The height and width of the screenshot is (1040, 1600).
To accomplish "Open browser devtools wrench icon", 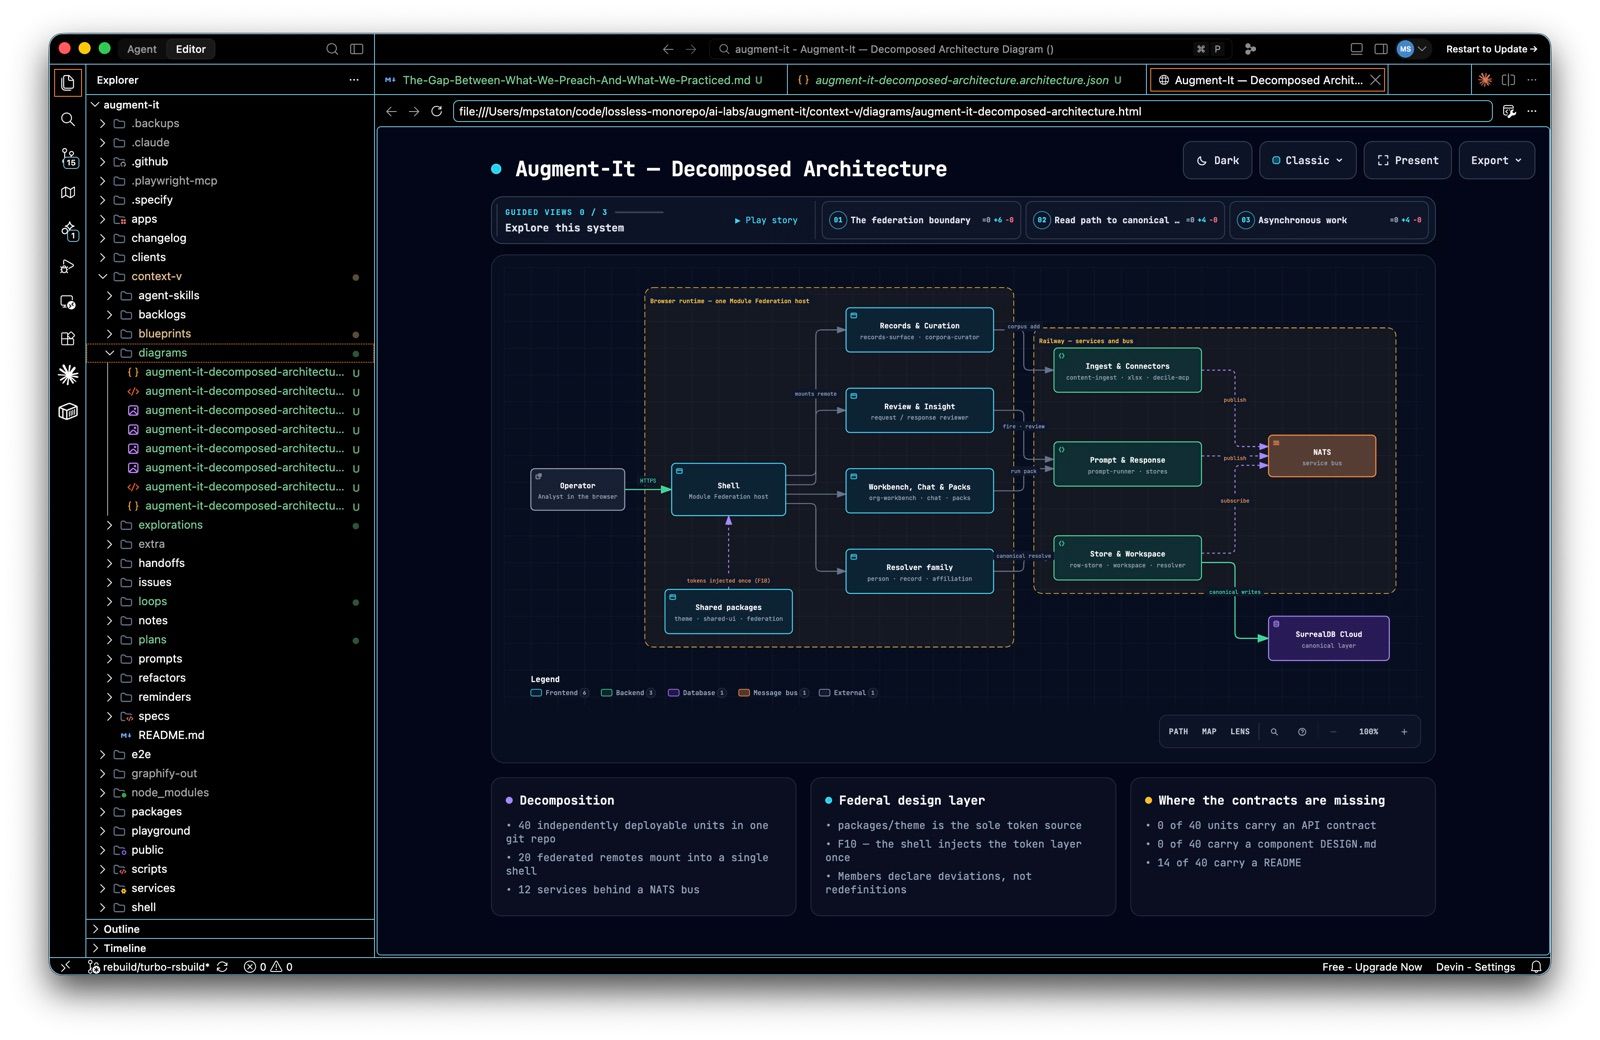I will pos(1509,111).
